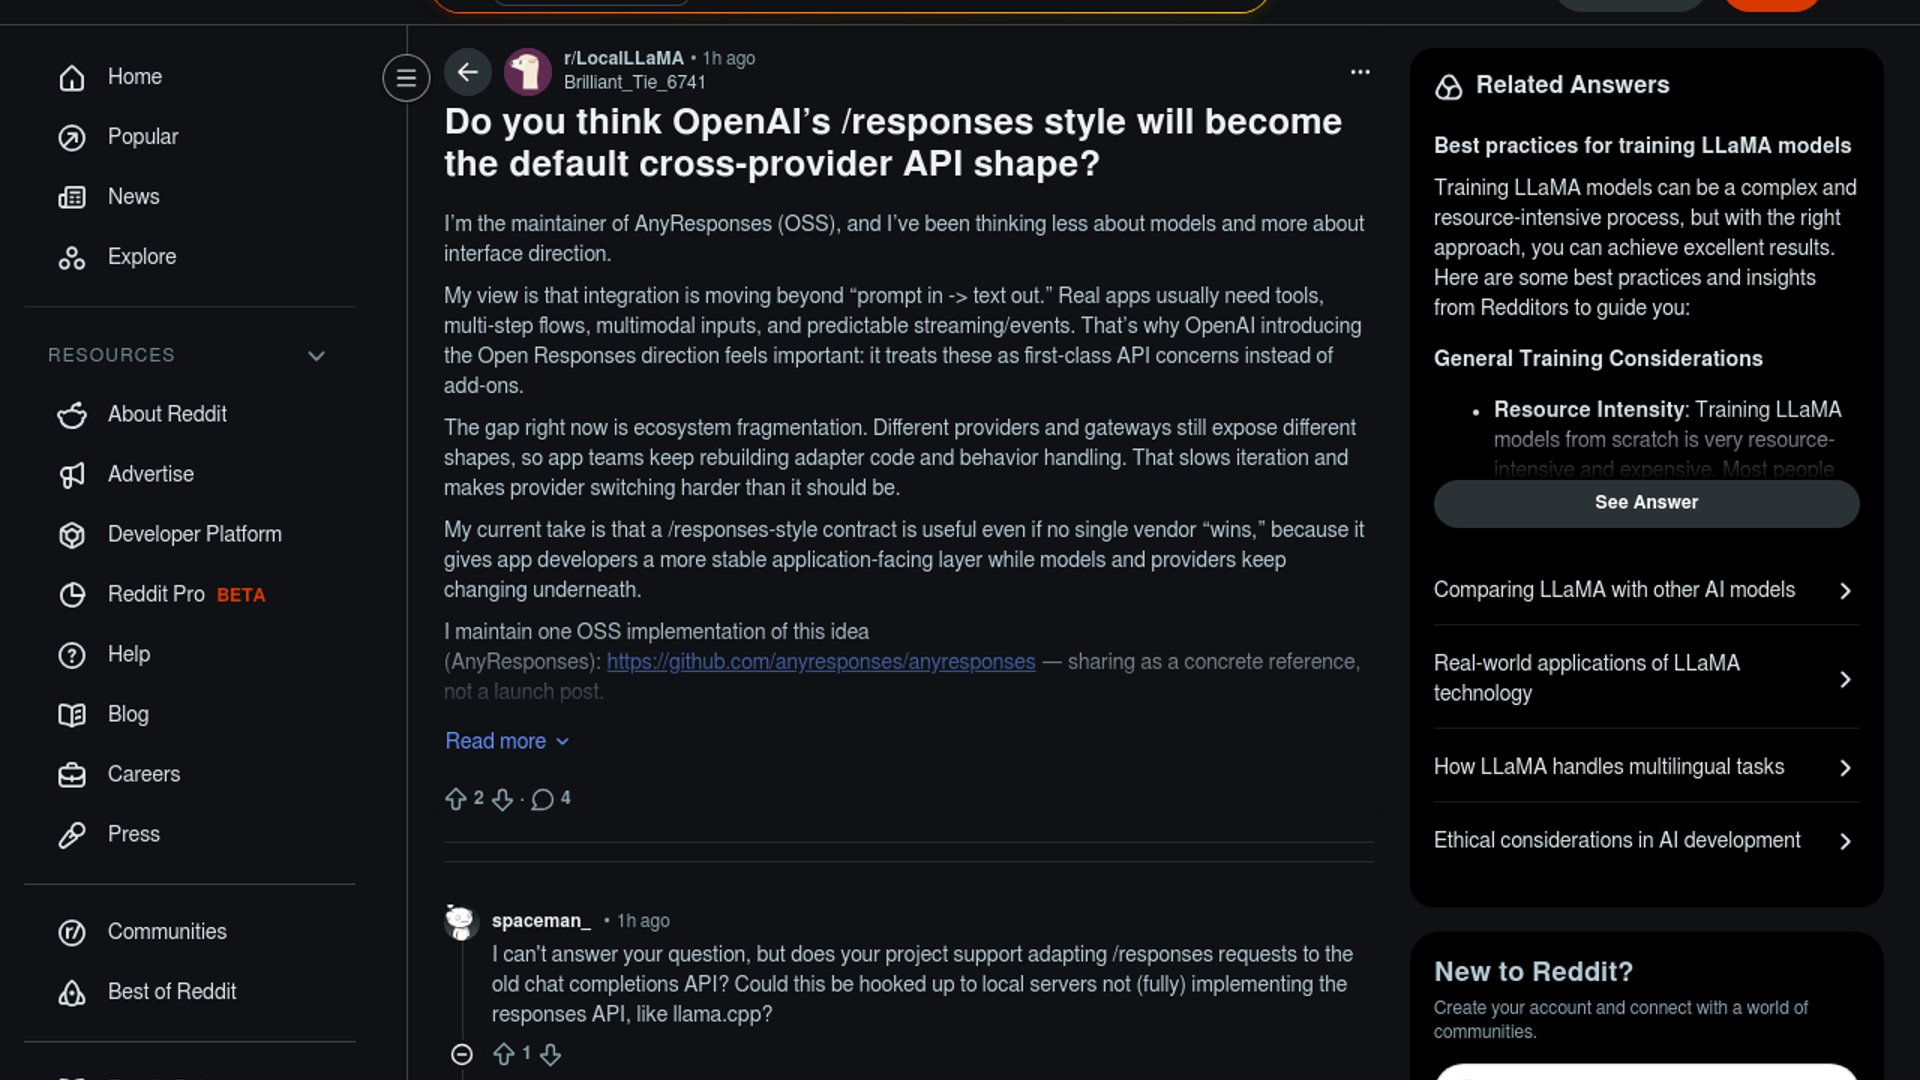The width and height of the screenshot is (1920, 1080).
Task: Click the back arrow button
Action: [467, 72]
